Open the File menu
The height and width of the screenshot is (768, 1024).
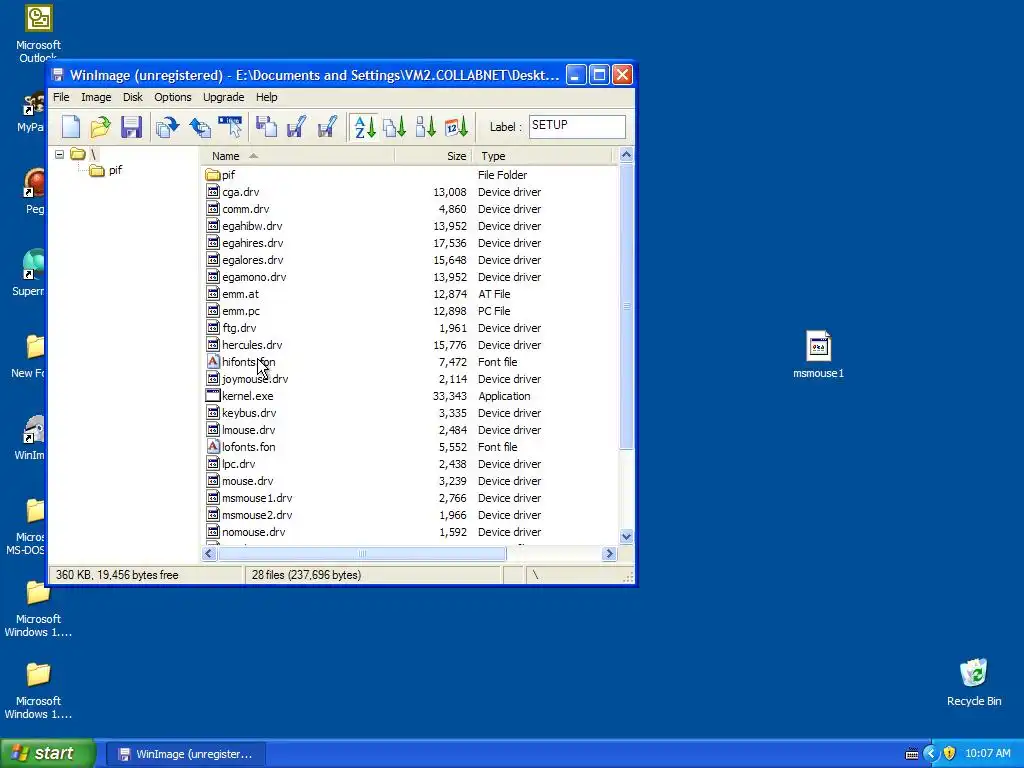click(x=61, y=97)
